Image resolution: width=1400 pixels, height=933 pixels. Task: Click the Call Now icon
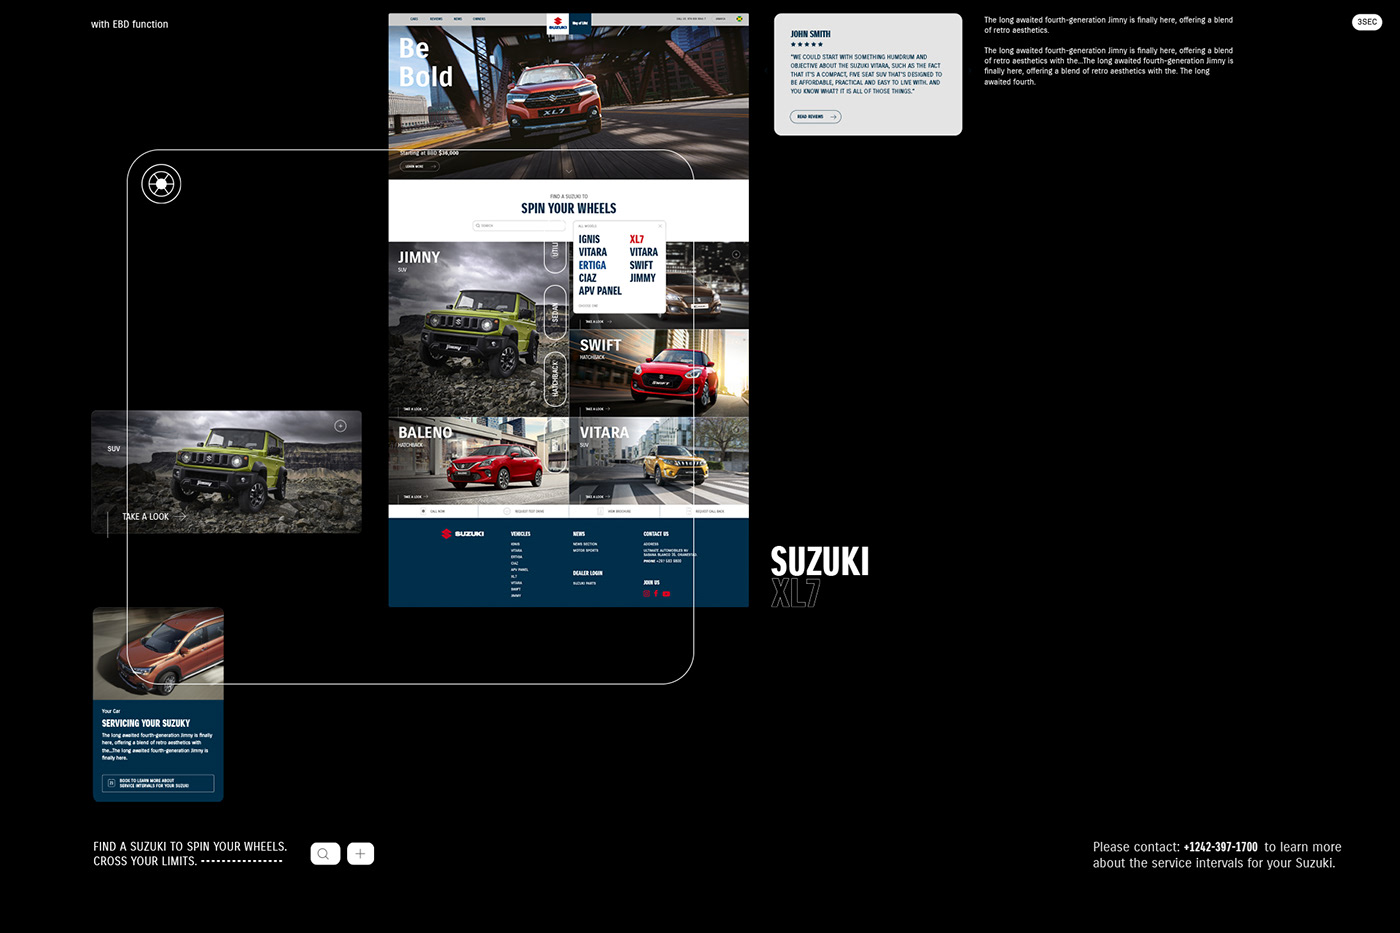pos(423,511)
